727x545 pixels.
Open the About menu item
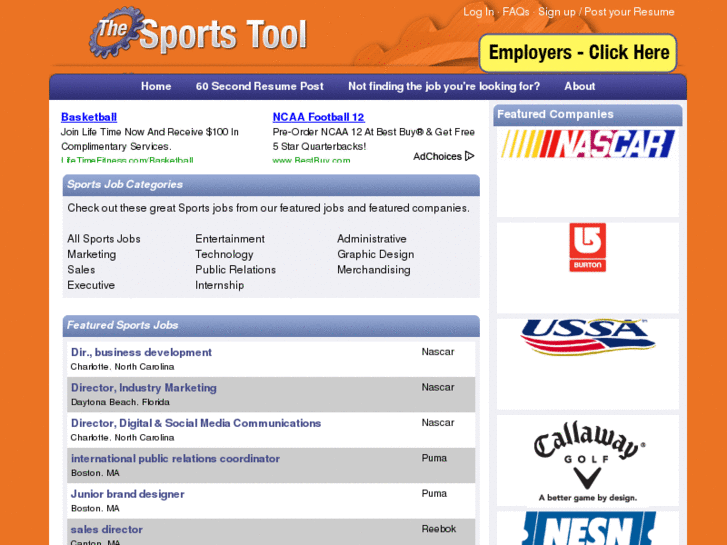pos(579,86)
